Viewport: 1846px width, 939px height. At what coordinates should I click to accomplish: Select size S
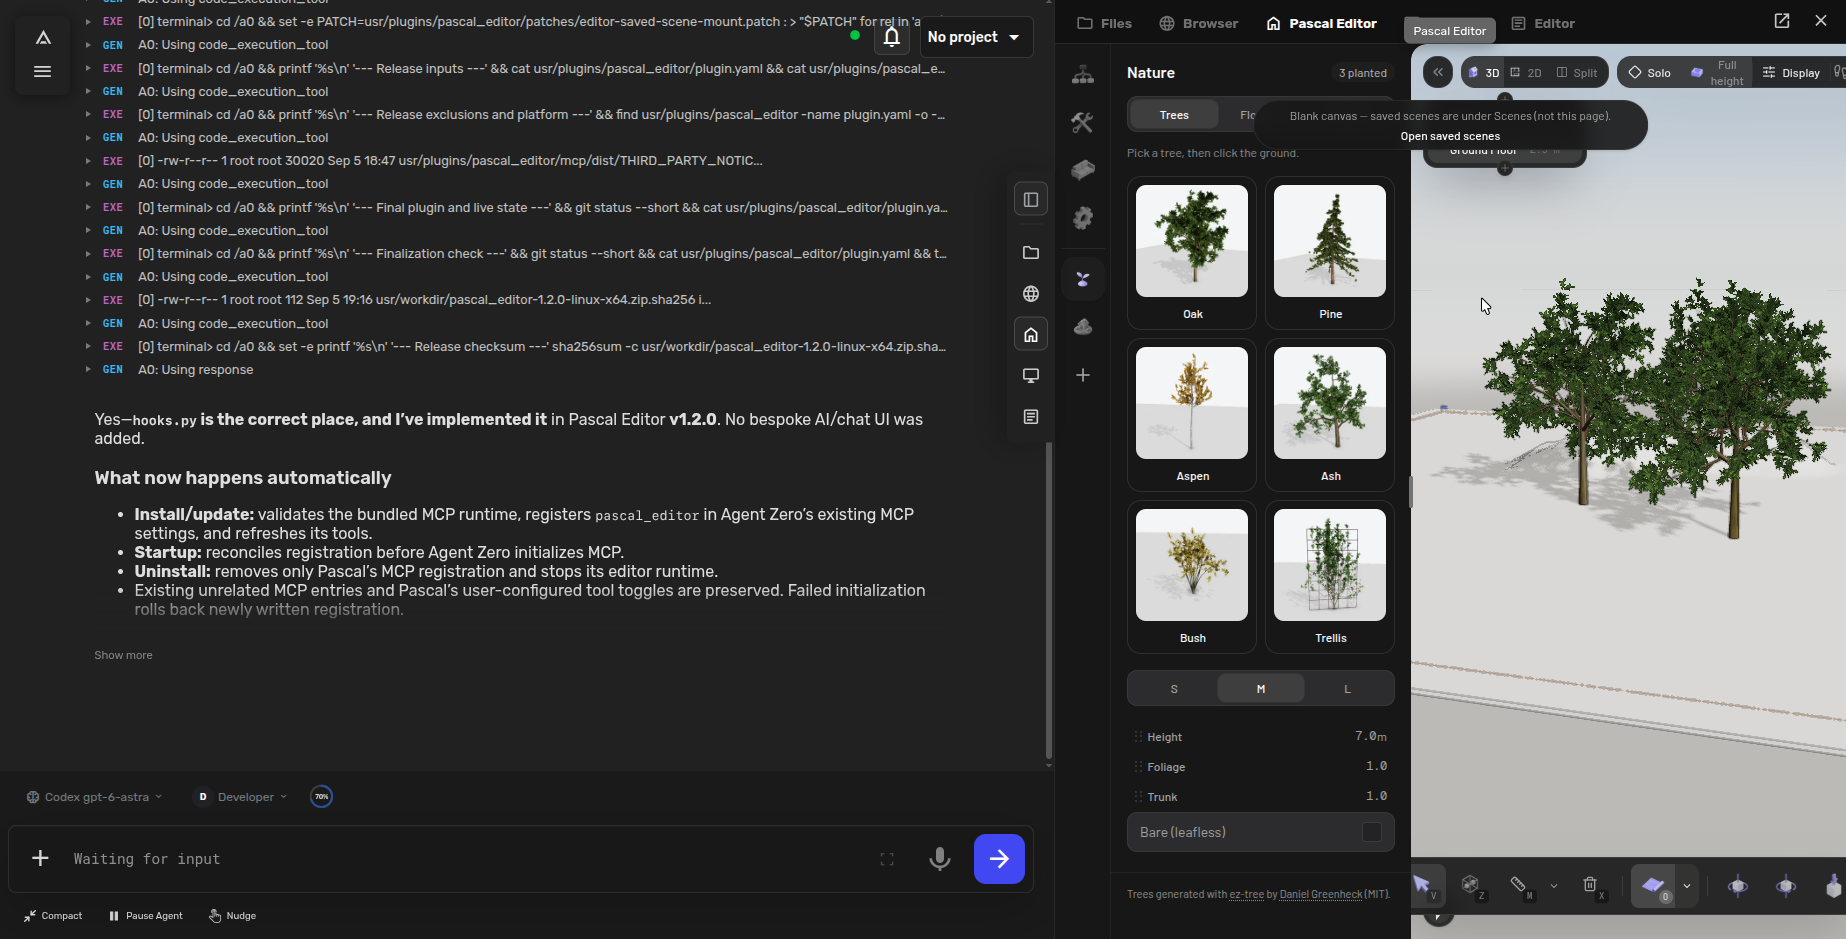[x=1174, y=689]
